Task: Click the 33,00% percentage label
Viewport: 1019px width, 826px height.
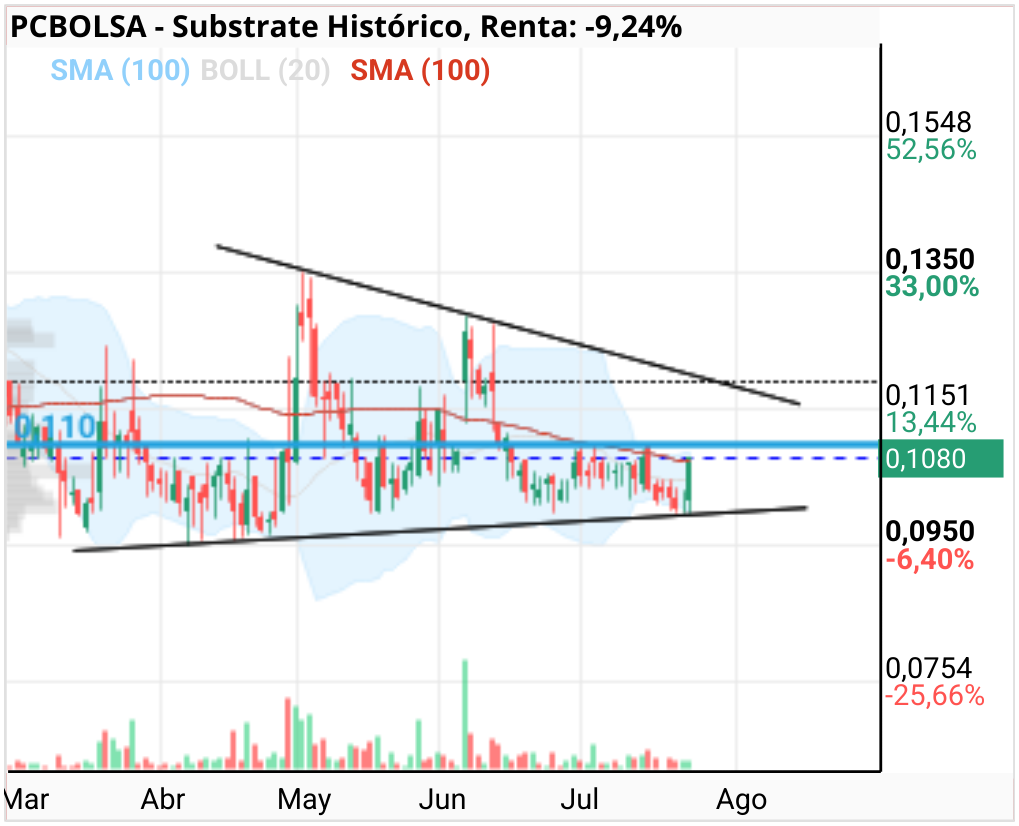Action: [932, 287]
